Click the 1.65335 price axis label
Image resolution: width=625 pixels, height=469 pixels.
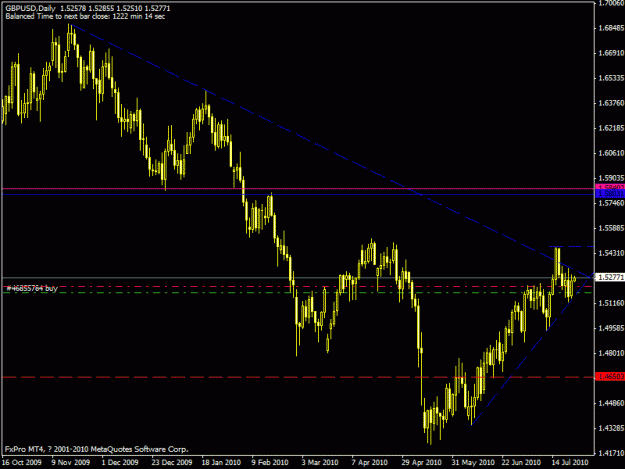coord(611,78)
